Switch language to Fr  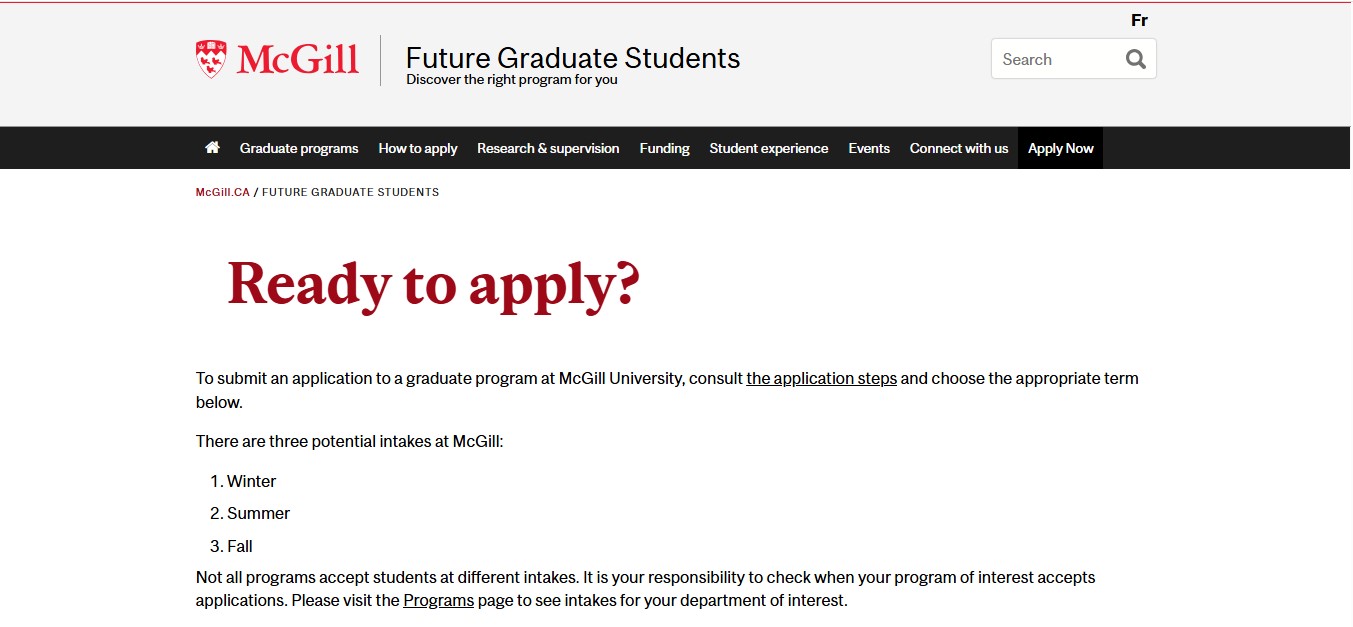click(x=1139, y=21)
